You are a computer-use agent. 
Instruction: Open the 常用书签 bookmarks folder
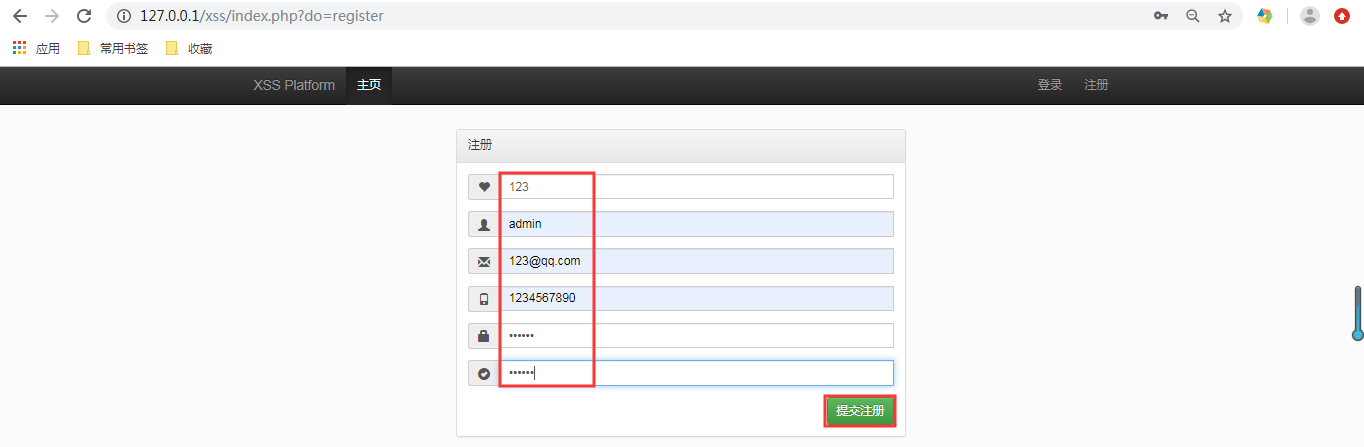pos(113,48)
